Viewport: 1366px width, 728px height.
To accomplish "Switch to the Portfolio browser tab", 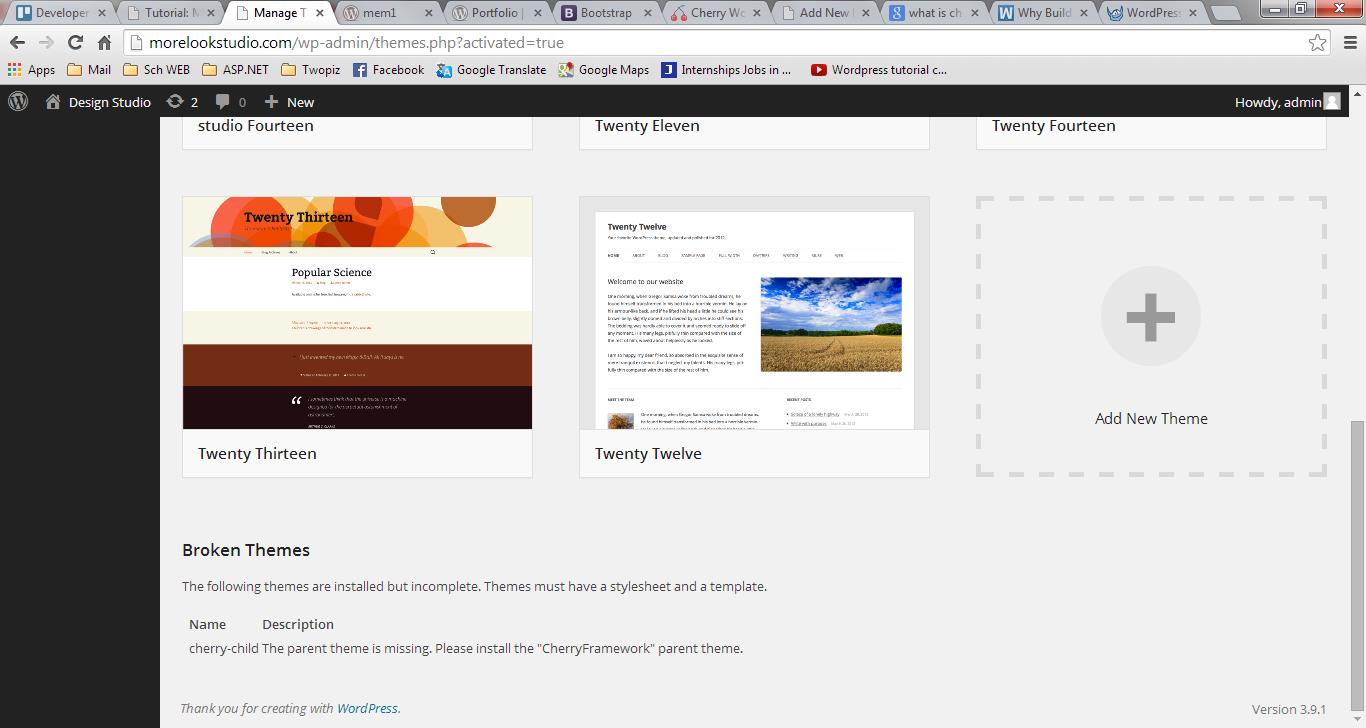I will tap(498, 13).
